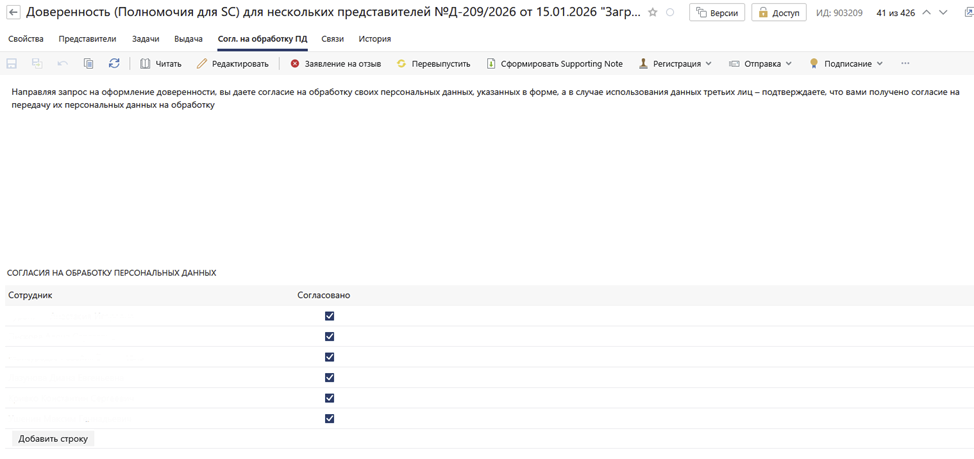The width and height of the screenshot is (974, 459).
Task: Open the История tab
Action: [x=375, y=39]
